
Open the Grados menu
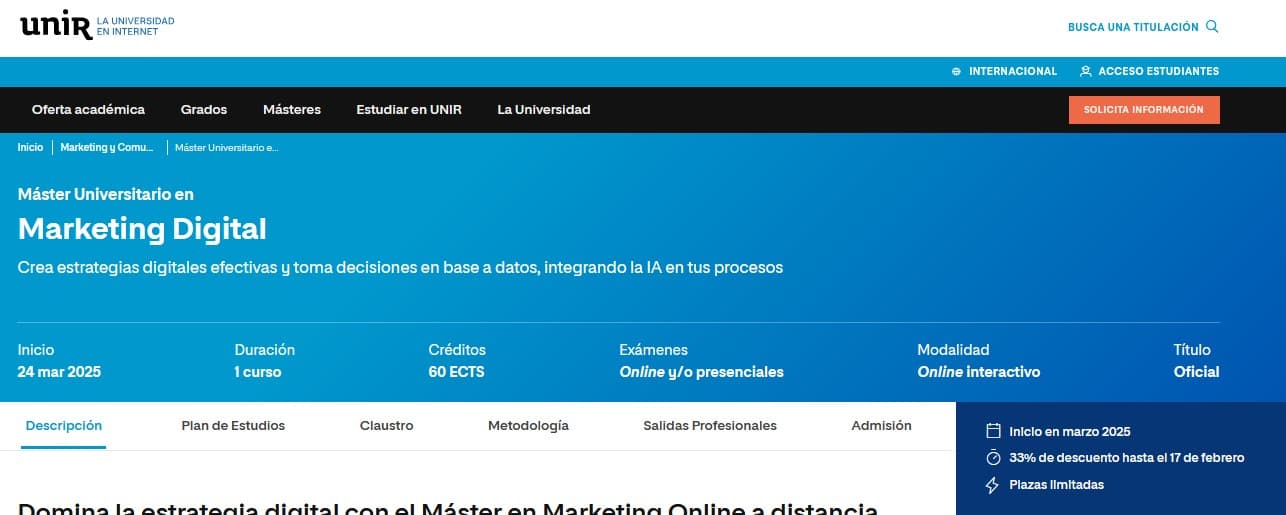[x=204, y=110]
